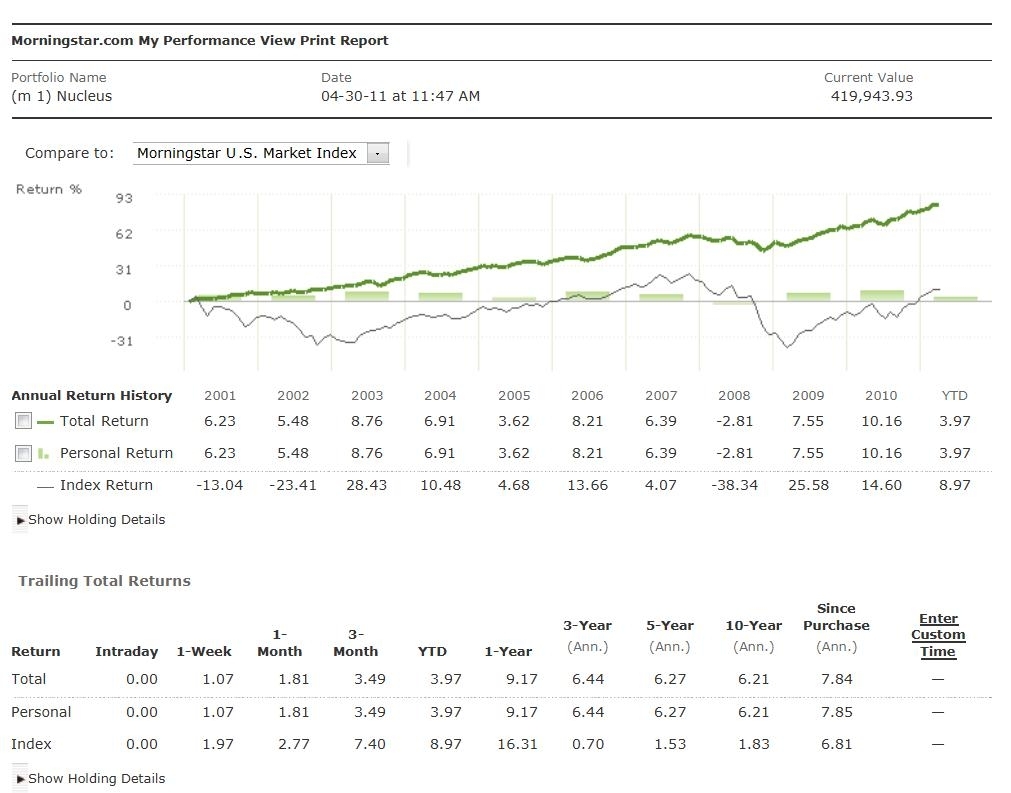Click the Index since purchase value 6.81
Screen dimensions: 1011x793
click(837, 744)
